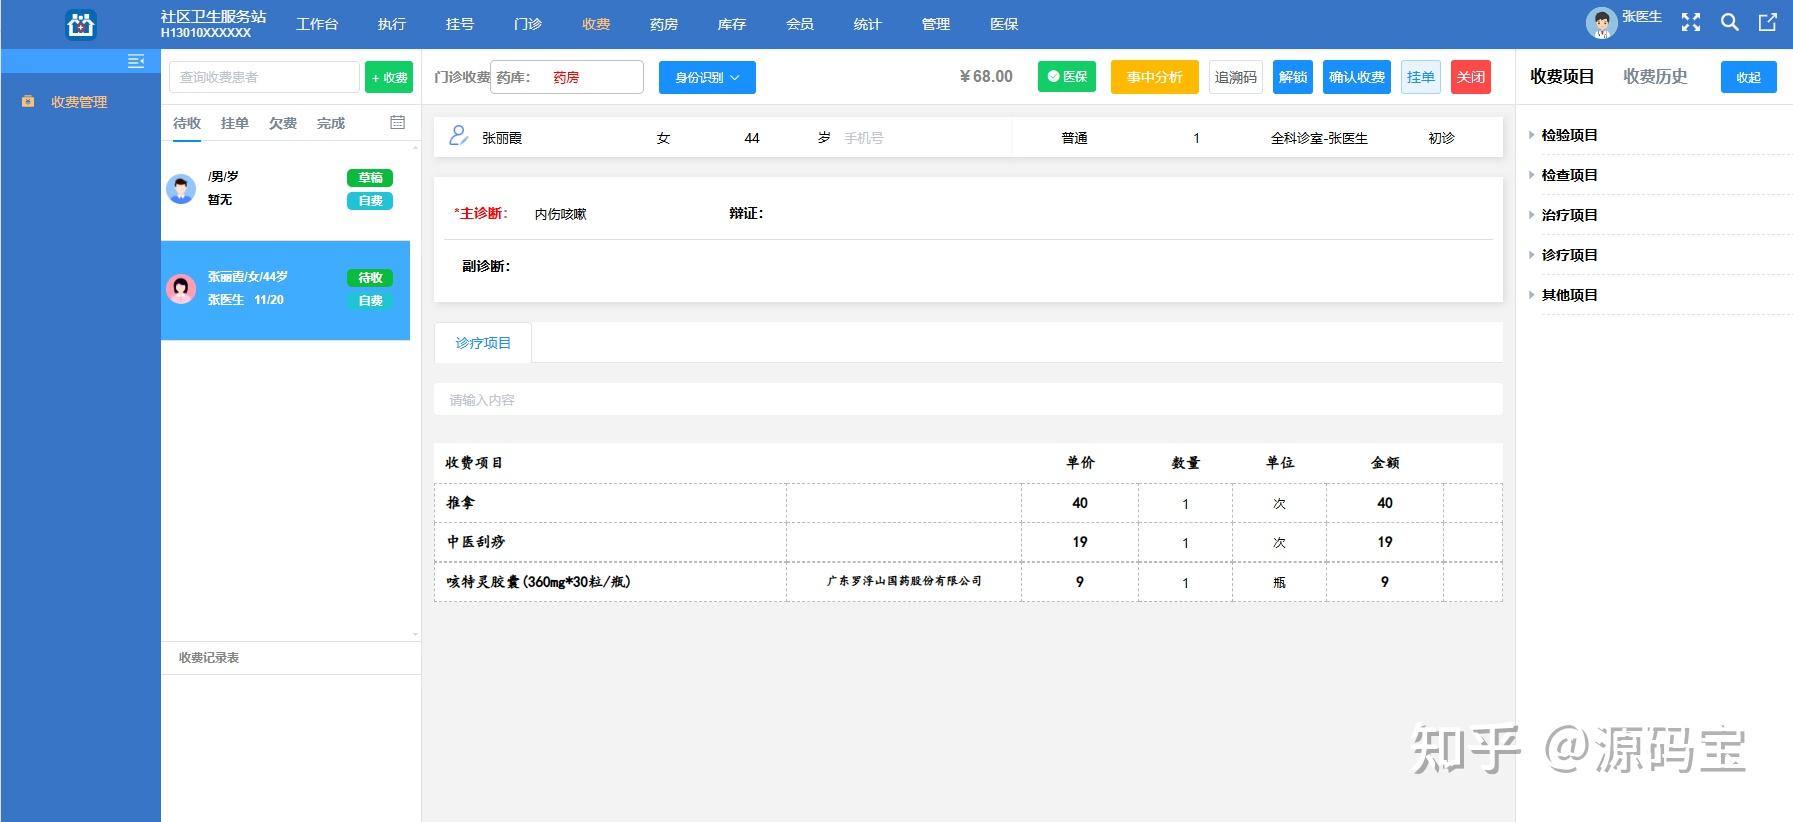The image size is (1793, 822).
Task: Click the 全科诊室-张医生 department text
Action: pyautogui.click(x=1319, y=138)
